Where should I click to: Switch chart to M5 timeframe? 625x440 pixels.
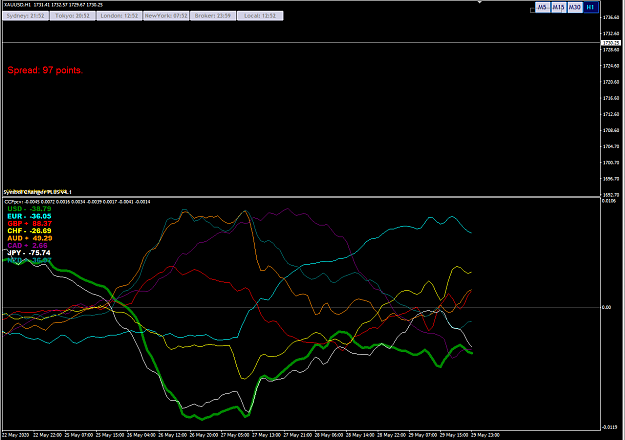[542, 7]
